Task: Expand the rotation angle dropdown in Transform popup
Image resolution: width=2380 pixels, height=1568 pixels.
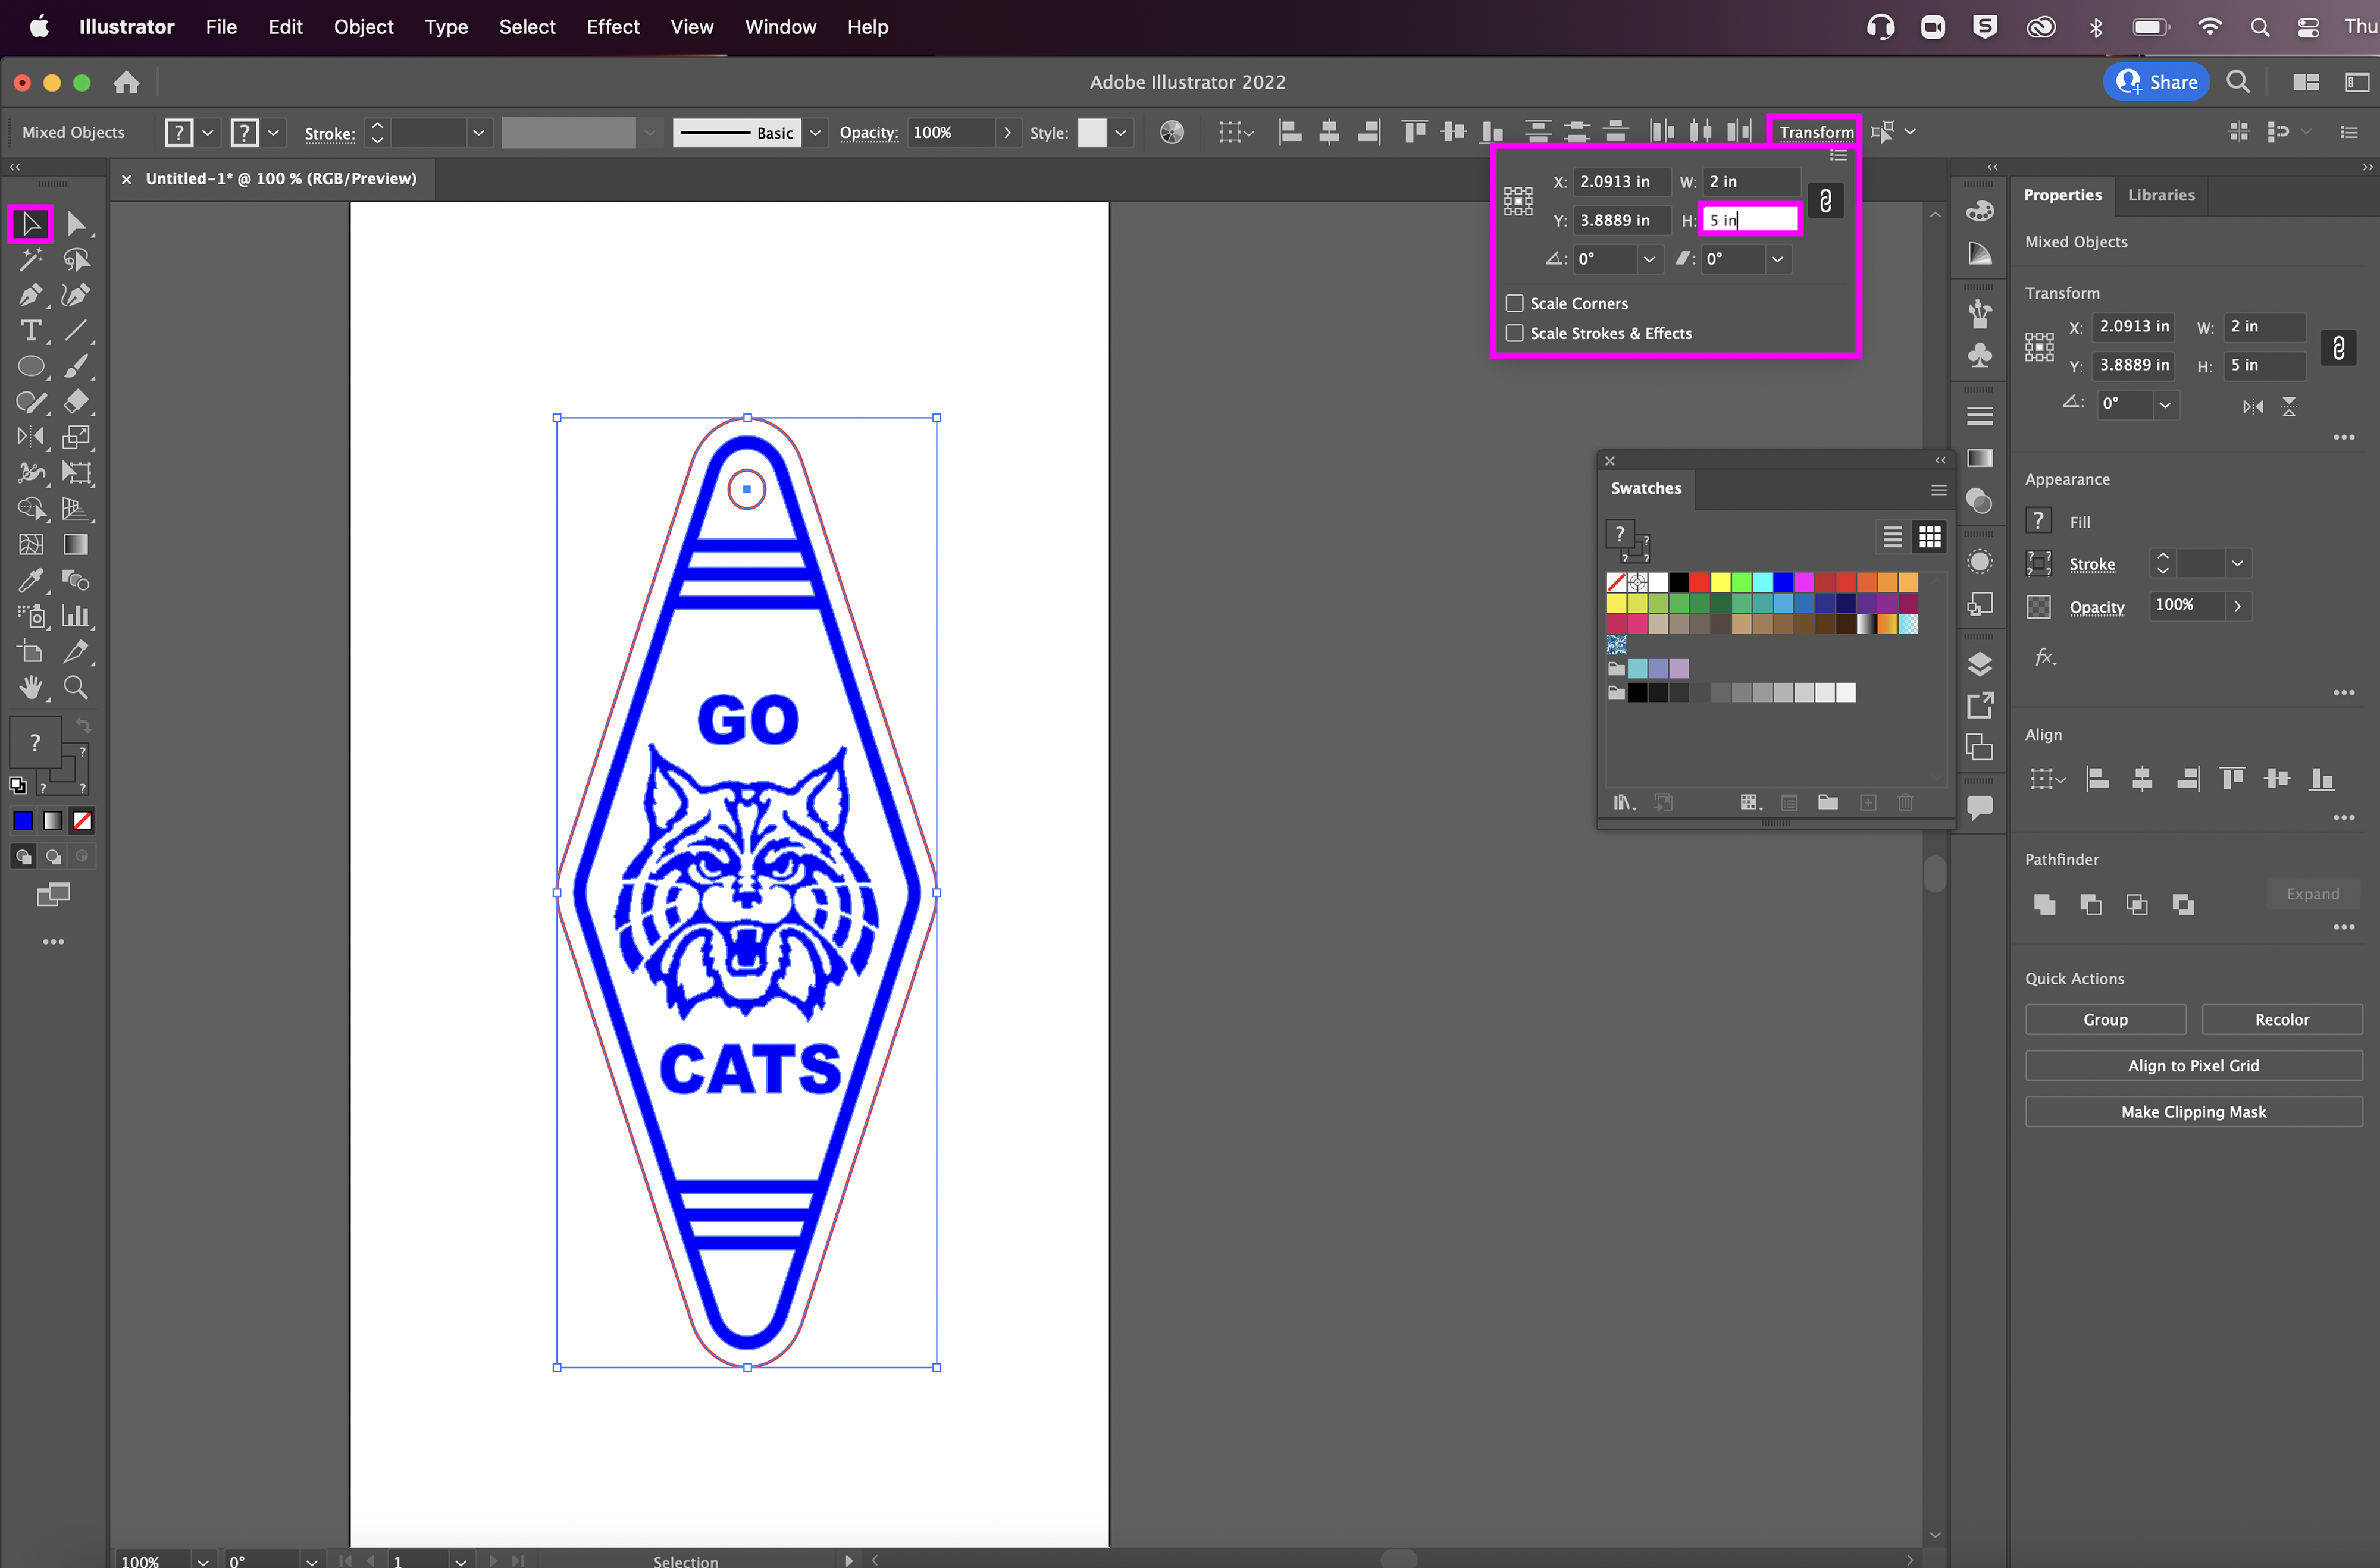Action: pyautogui.click(x=1649, y=259)
